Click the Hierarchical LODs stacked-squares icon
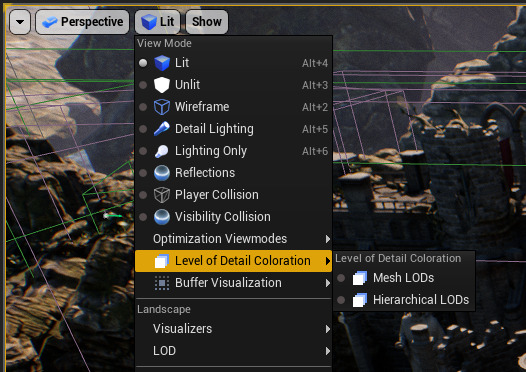Viewport: 526px width, 372px height. [360, 300]
